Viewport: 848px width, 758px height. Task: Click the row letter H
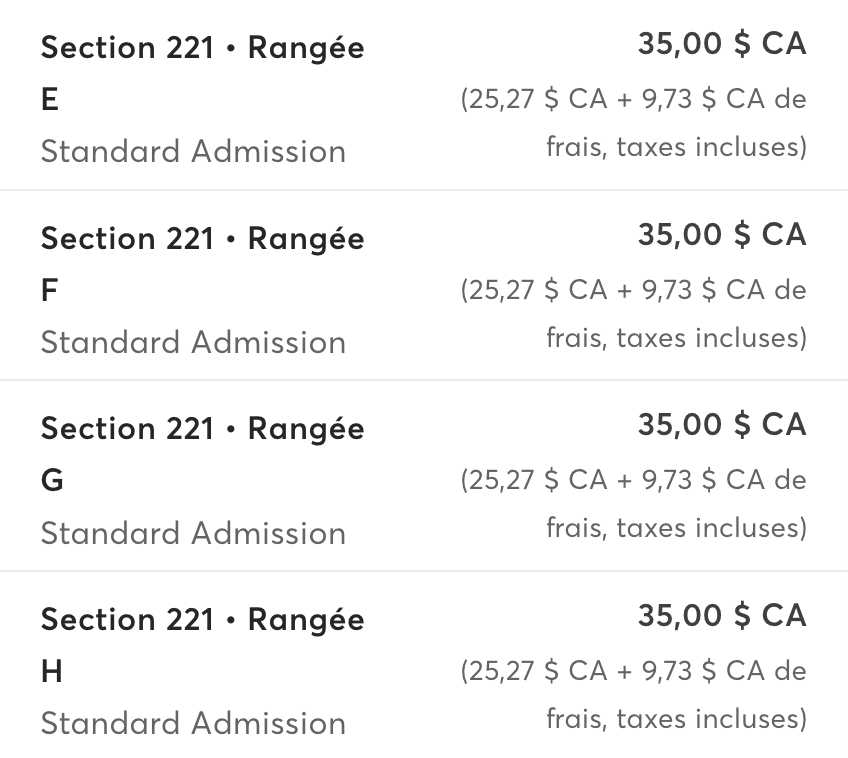(x=51, y=671)
